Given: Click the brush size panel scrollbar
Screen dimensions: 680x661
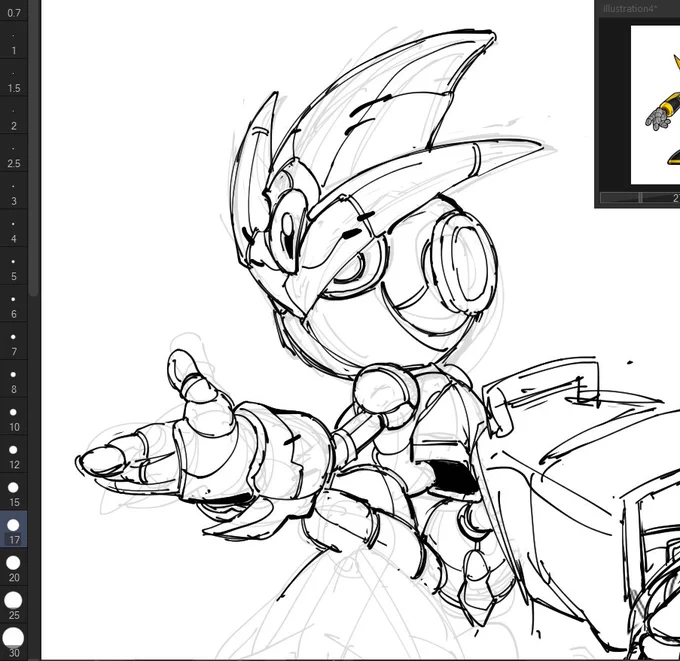Looking at the screenshot, I should (x=34, y=147).
